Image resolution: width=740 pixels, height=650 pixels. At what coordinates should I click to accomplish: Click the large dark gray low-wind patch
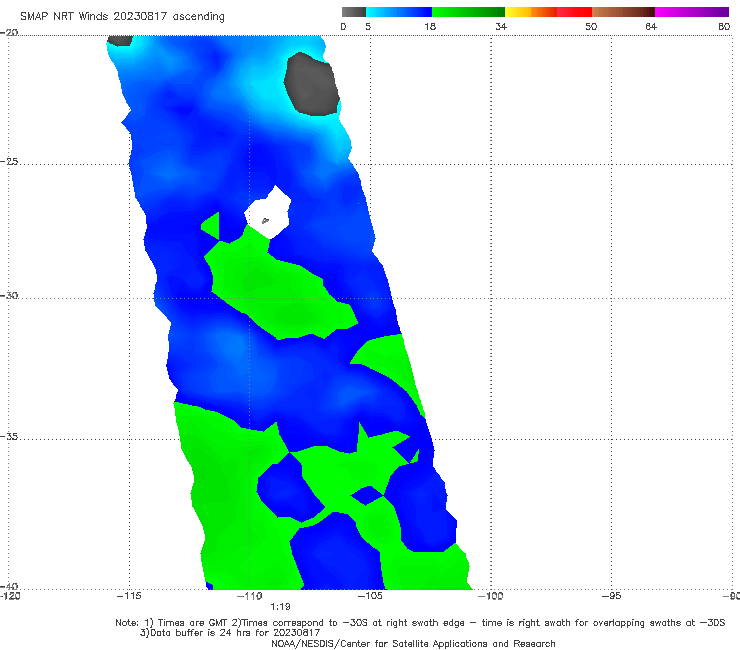click(311, 84)
